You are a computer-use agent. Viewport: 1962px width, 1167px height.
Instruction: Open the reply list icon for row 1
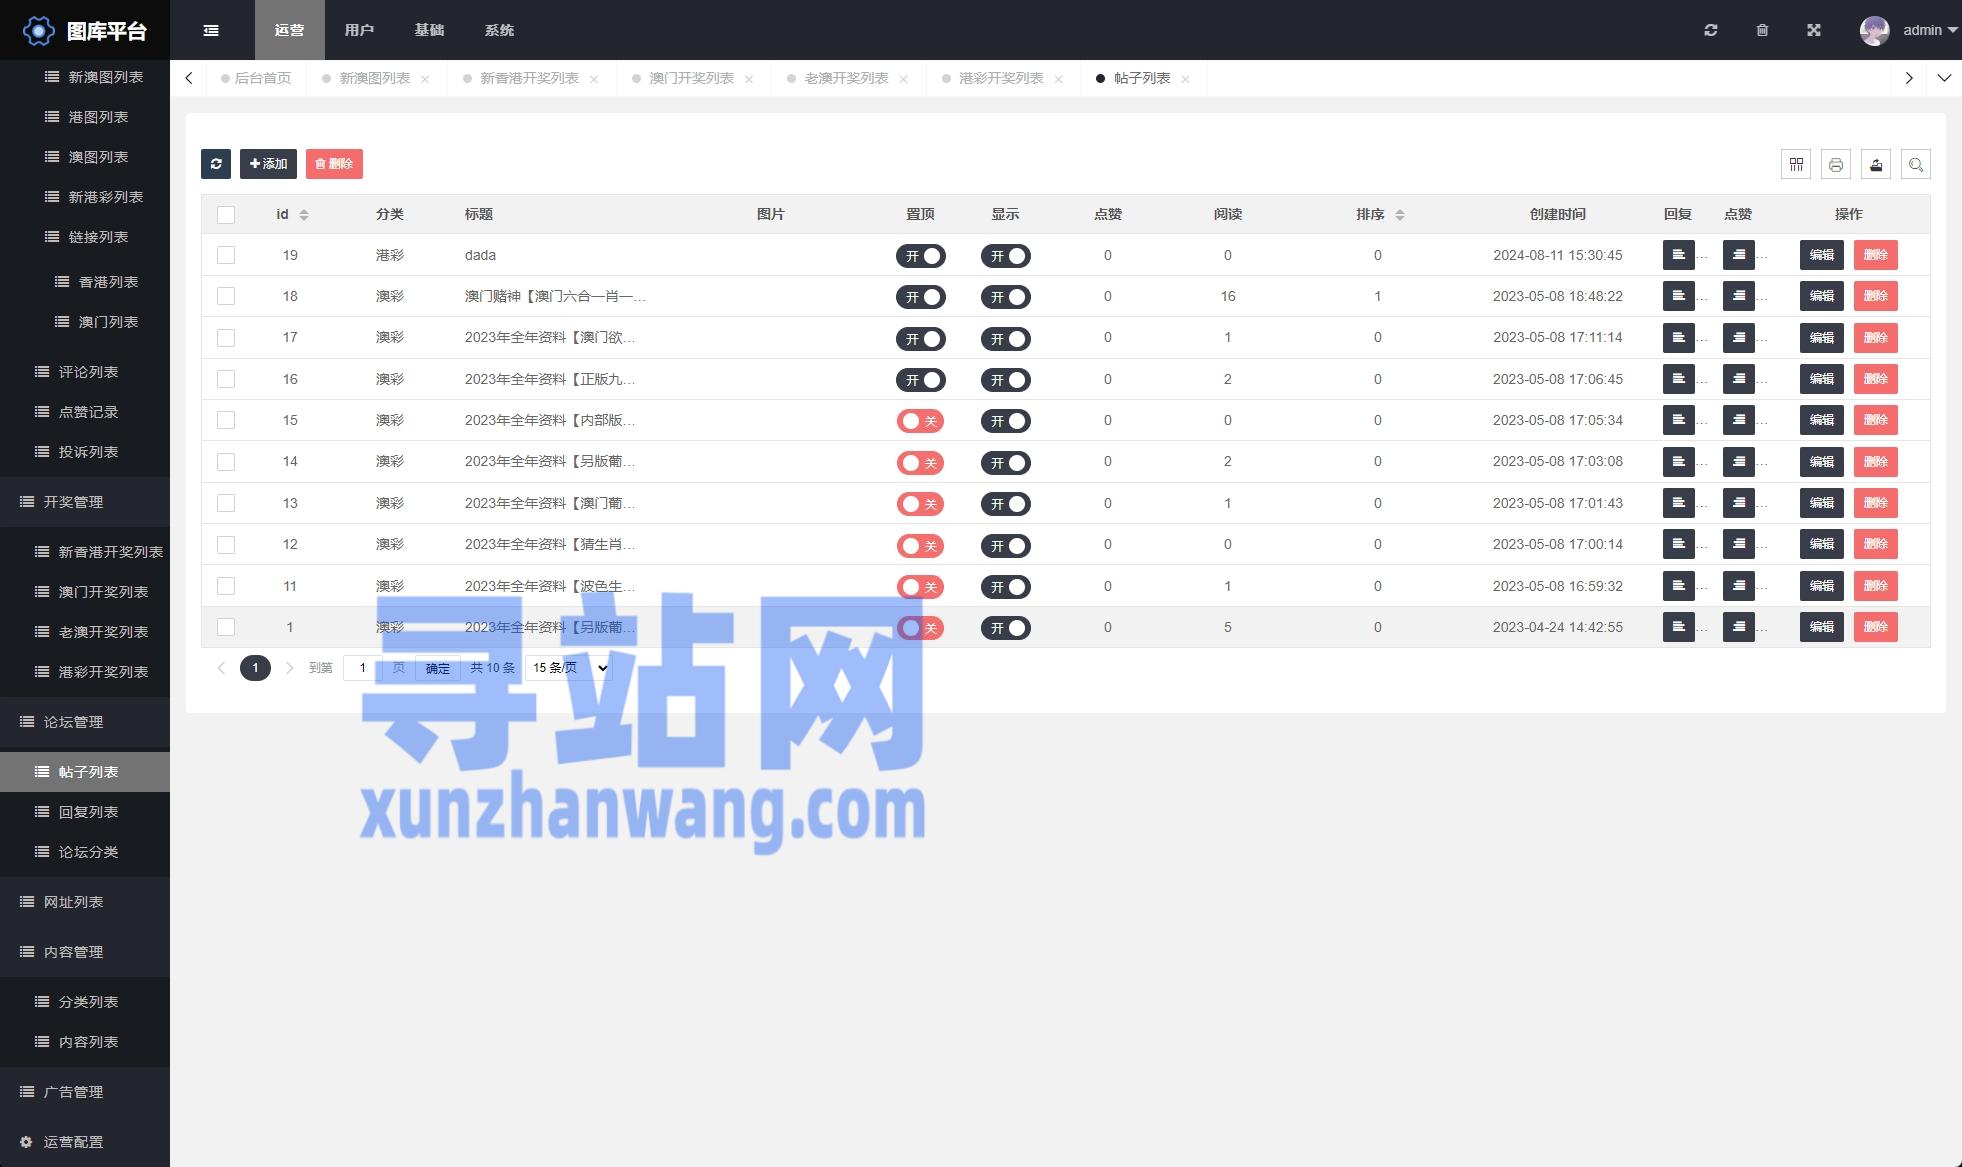point(1679,627)
